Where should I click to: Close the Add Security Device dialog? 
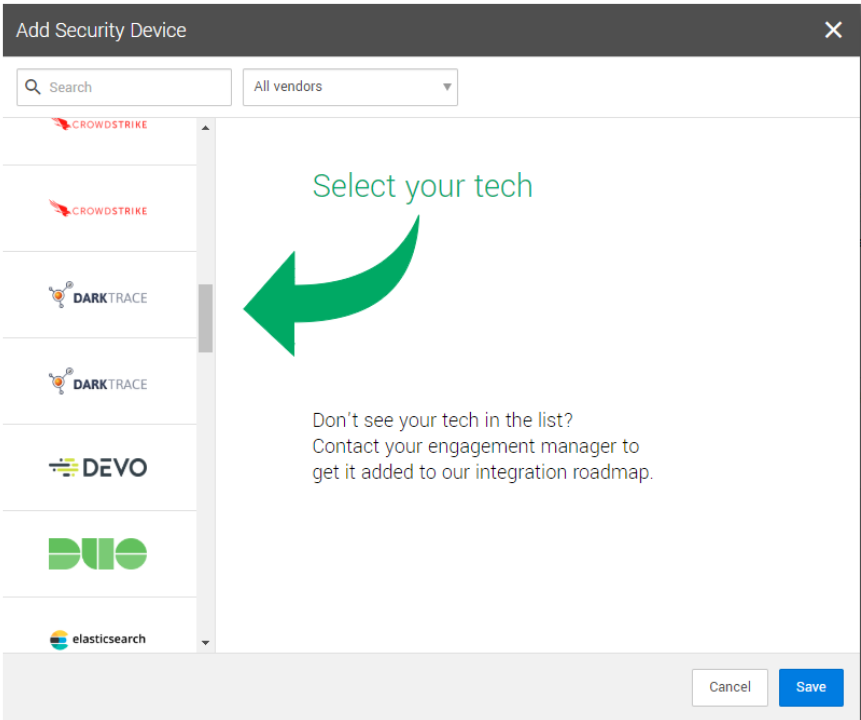(x=833, y=30)
